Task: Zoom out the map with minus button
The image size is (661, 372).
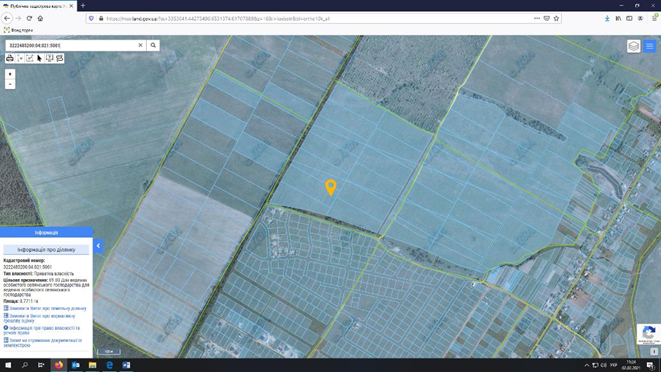Action: [10, 84]
